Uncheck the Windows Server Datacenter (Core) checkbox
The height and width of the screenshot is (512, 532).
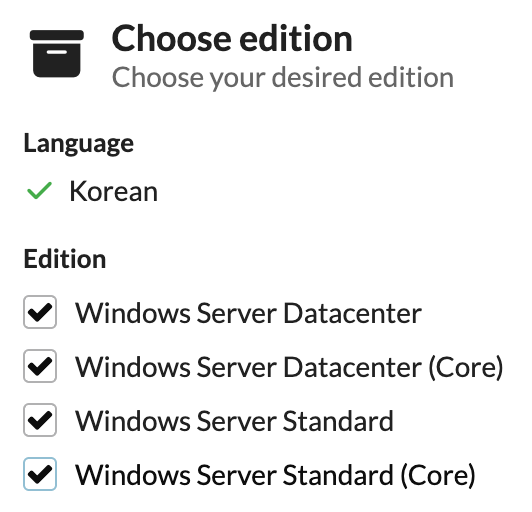[x=40, y=366]
